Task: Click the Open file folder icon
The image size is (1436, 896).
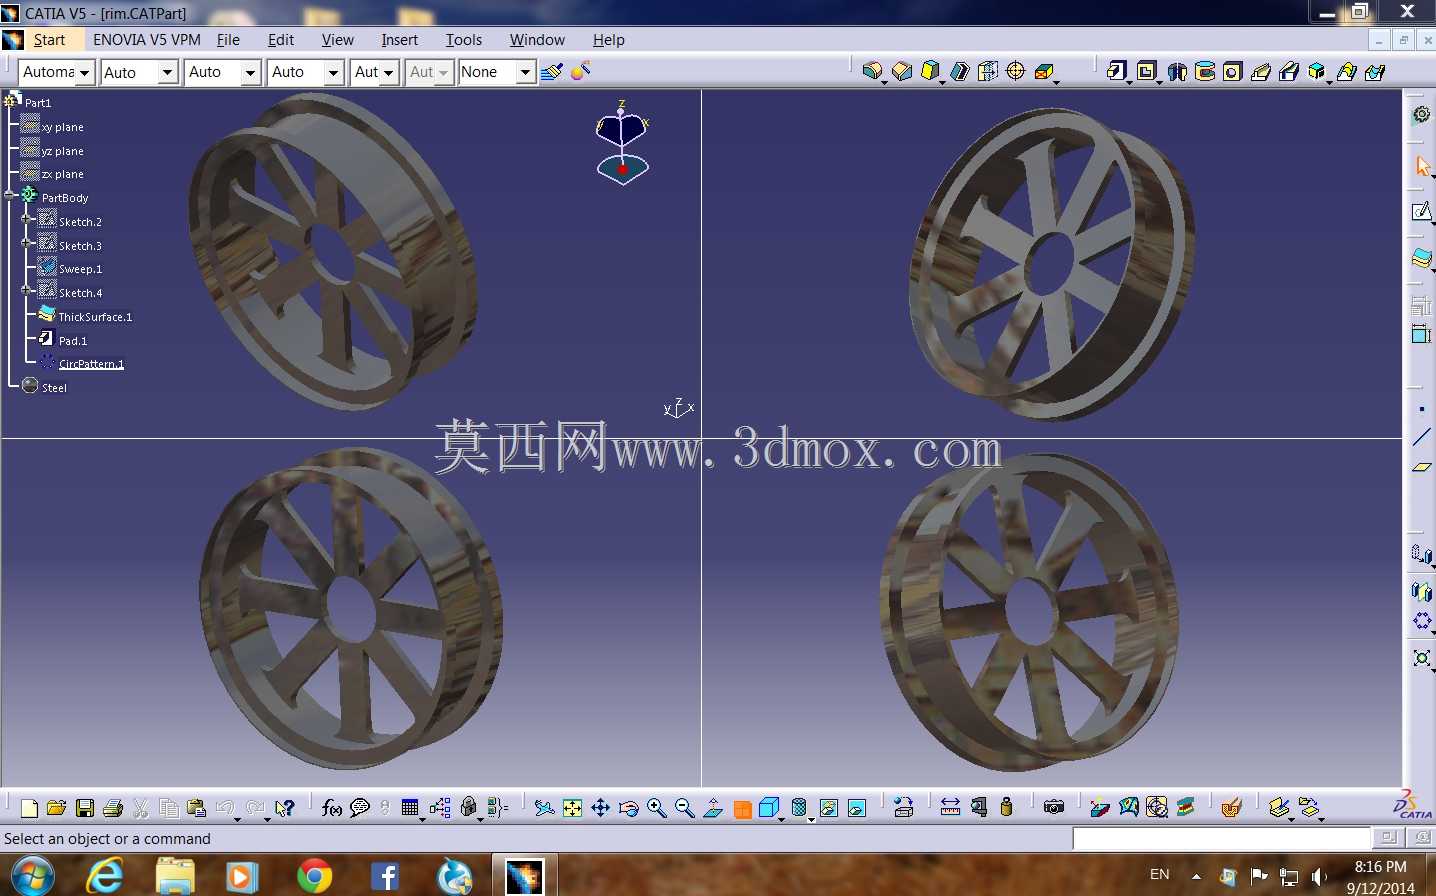Action: pyautogui.click(x=57, y=808)
